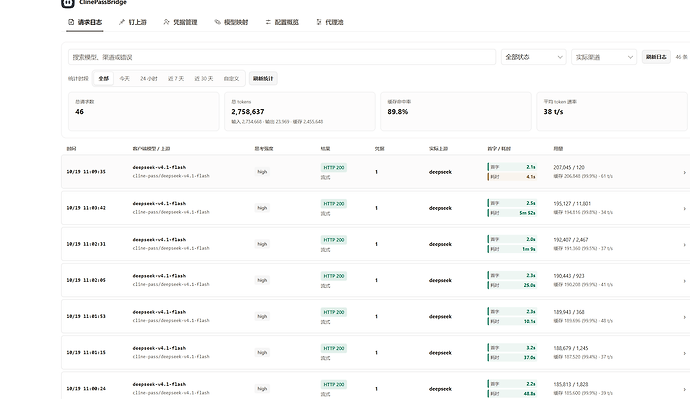Select the 自定义 custom time range option
Image resolution: width=690 pixels, height=399 pixels.
pyautogui.click(x=231, y=79)
